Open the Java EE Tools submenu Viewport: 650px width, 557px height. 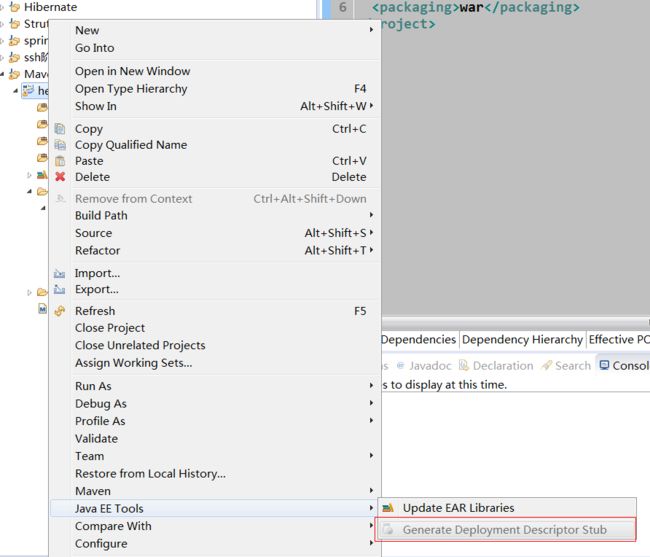point(215,509)
